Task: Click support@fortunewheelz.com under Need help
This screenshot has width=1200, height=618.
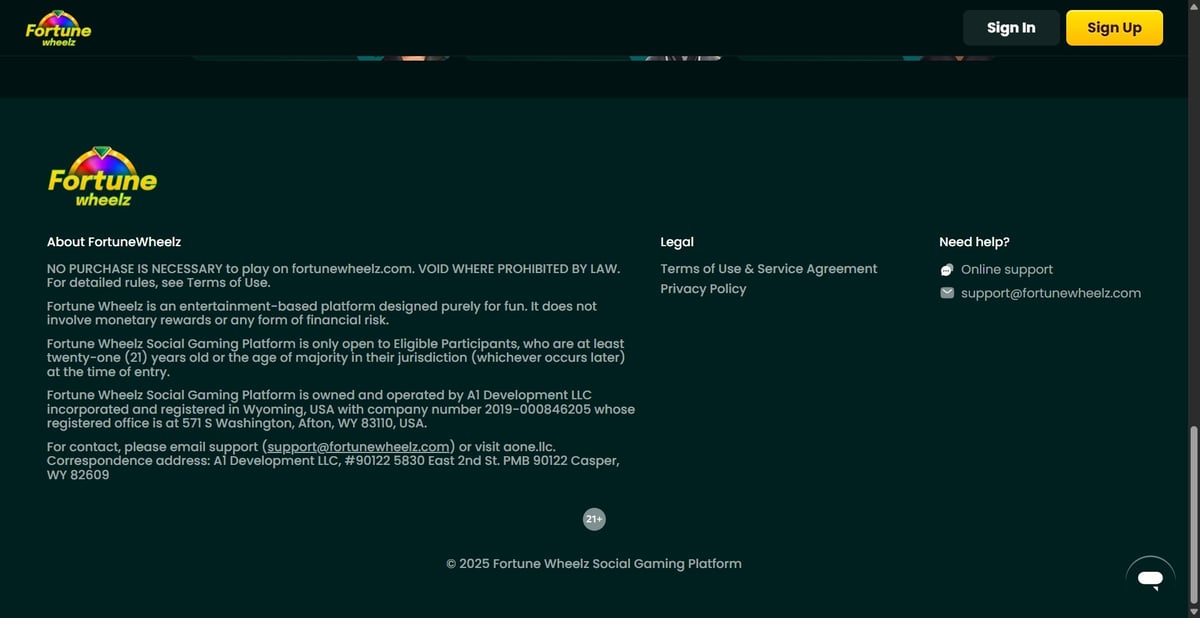Action: coord(1051,293)
